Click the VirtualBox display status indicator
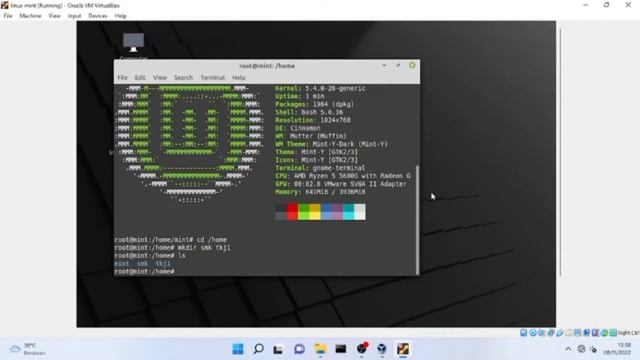The width and height of the screenshot is (640, 360). (578, 333)
